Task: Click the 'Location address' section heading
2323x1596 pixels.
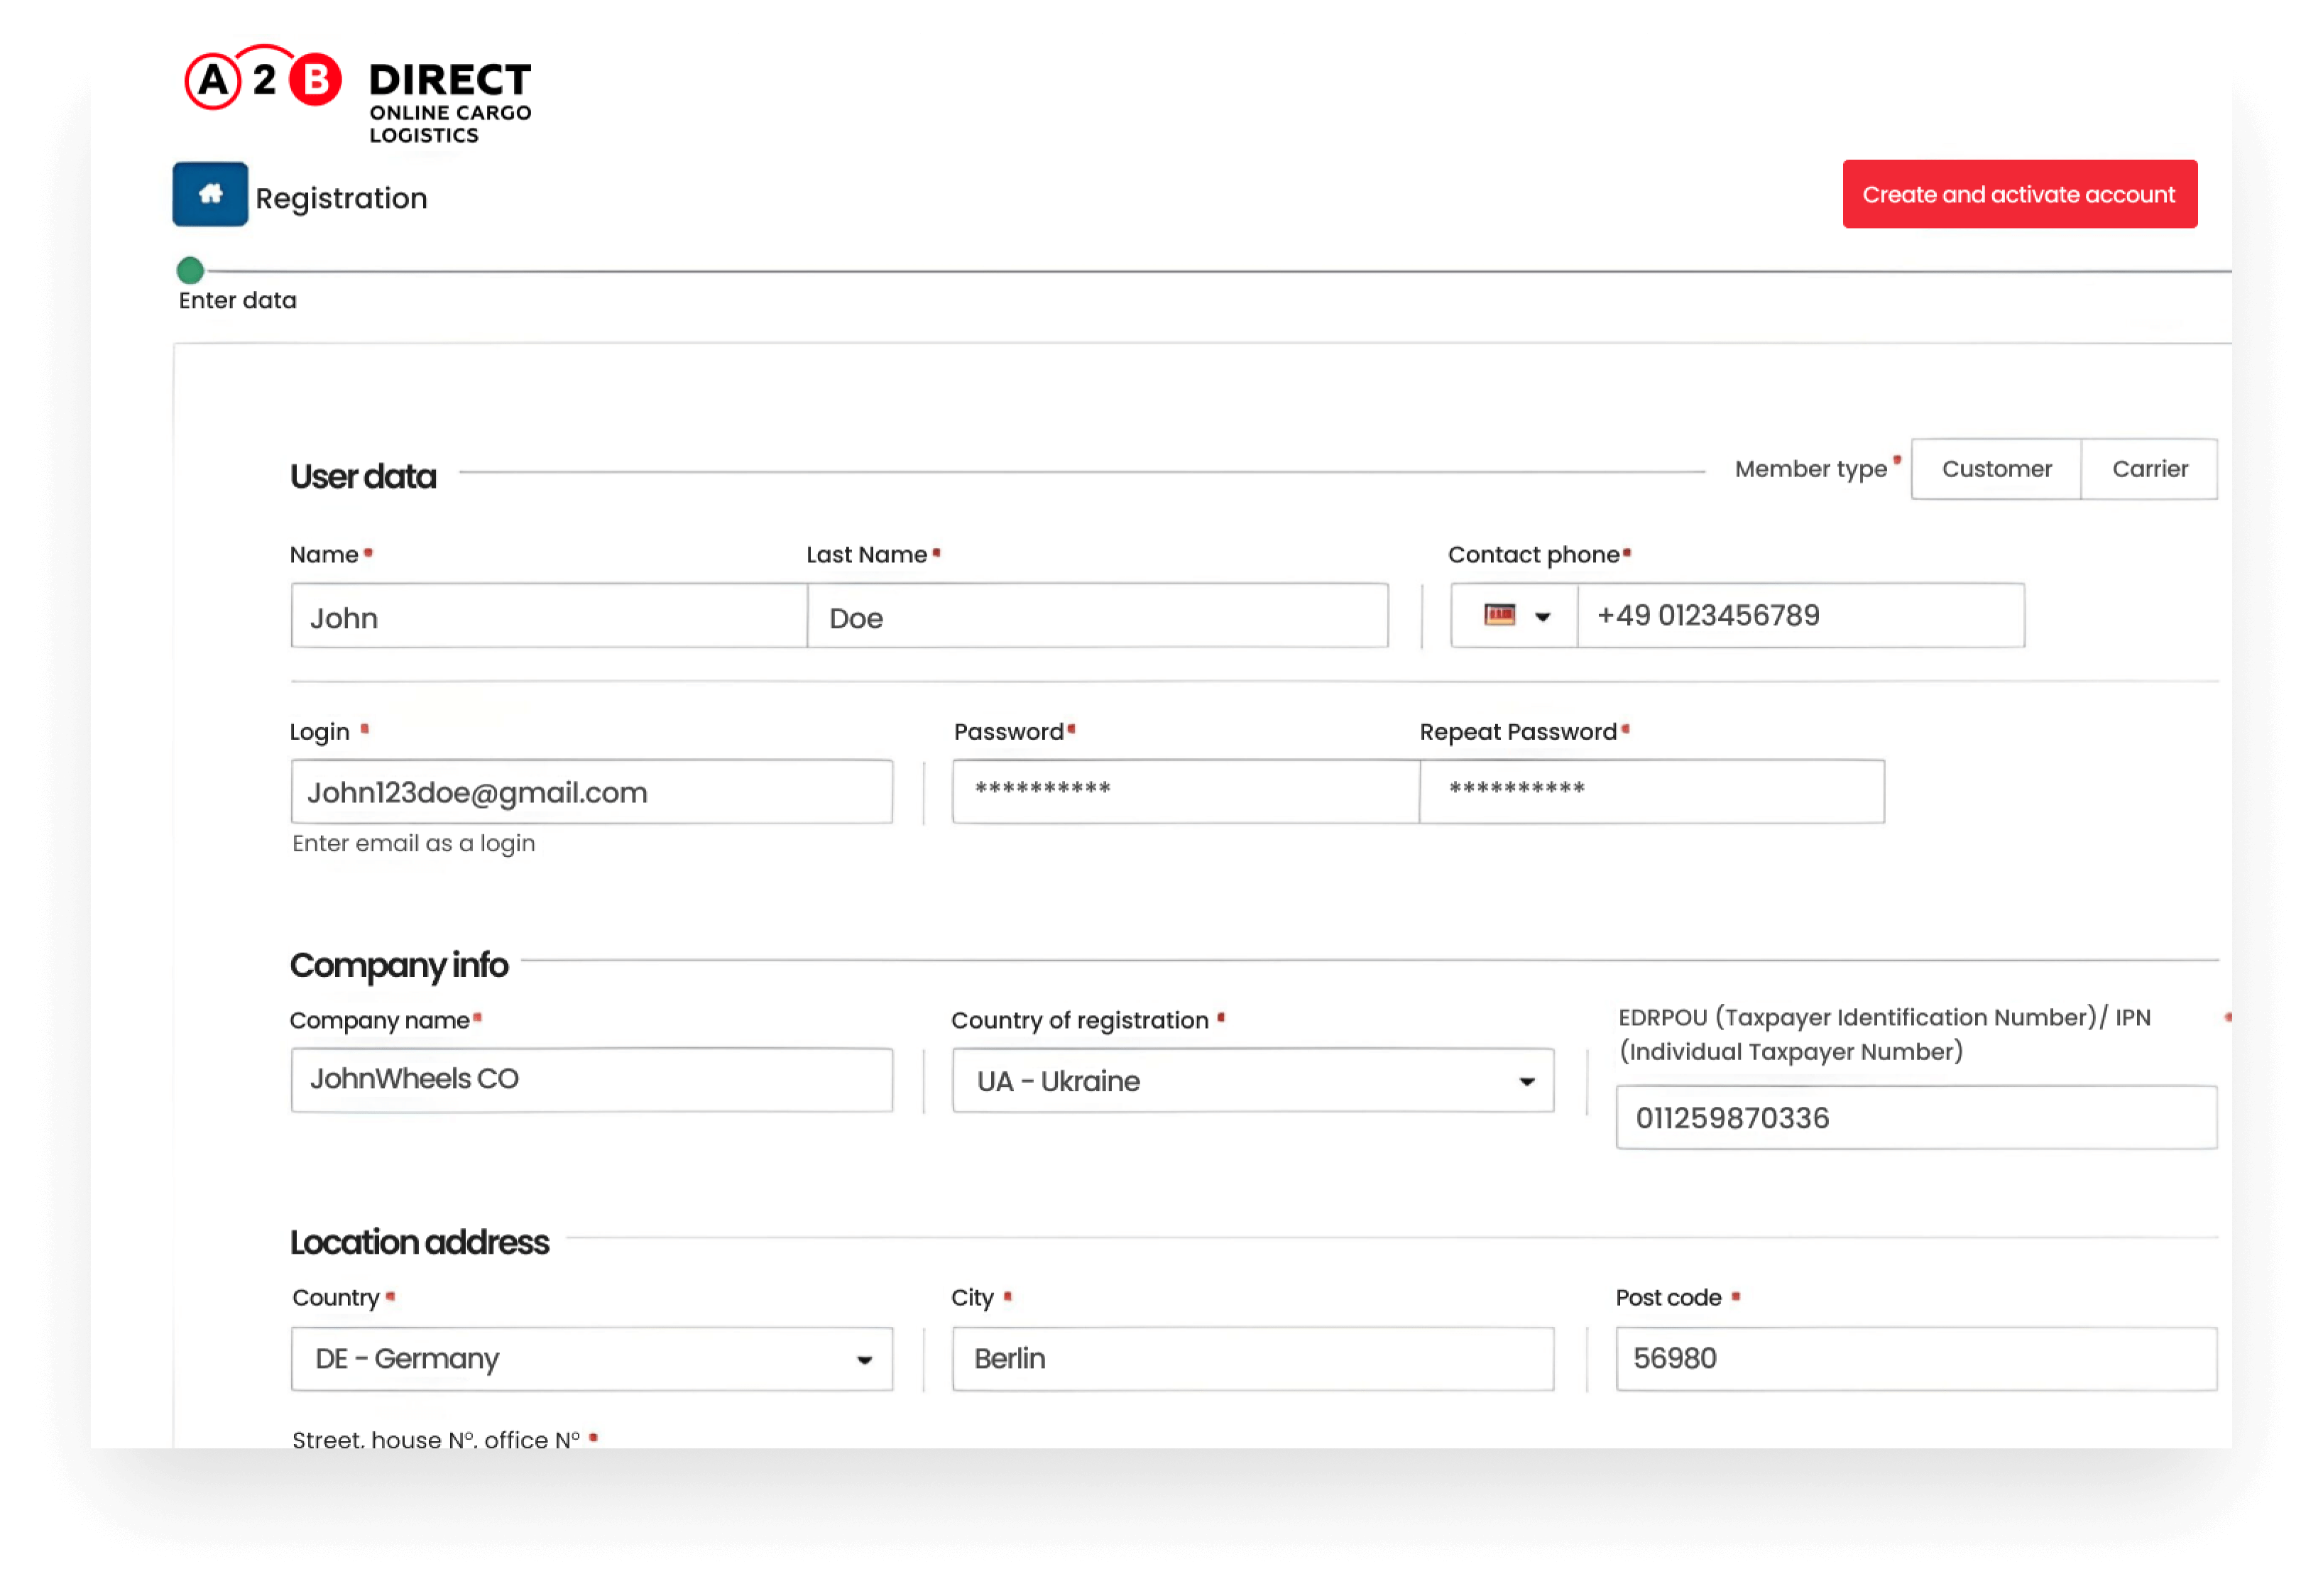Action: [x=419, y=1242]
